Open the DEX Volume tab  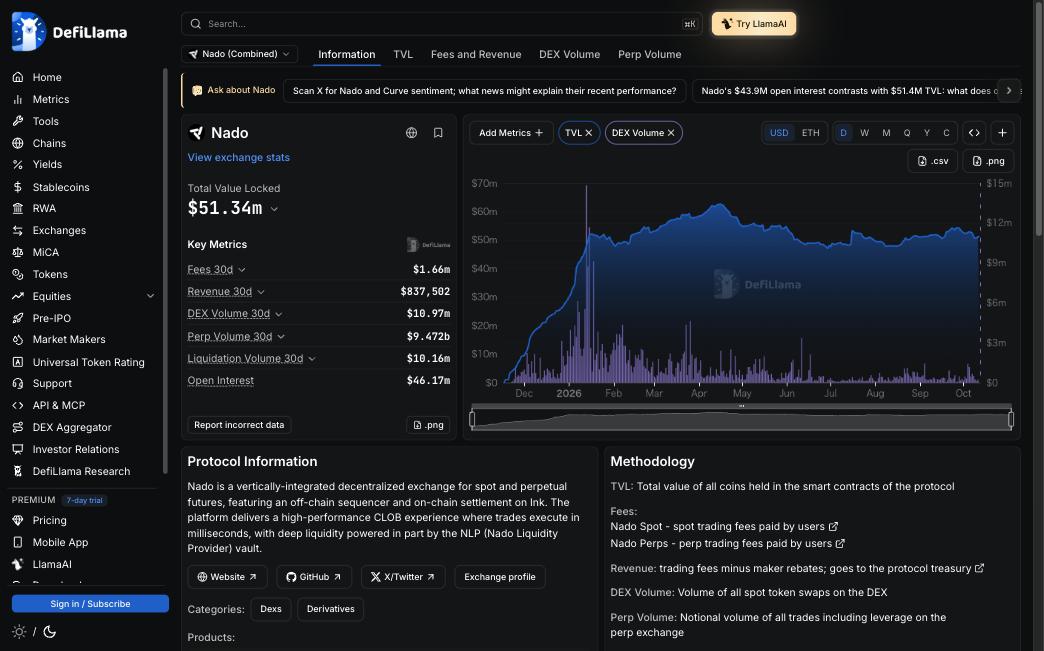tap(569, 55)
